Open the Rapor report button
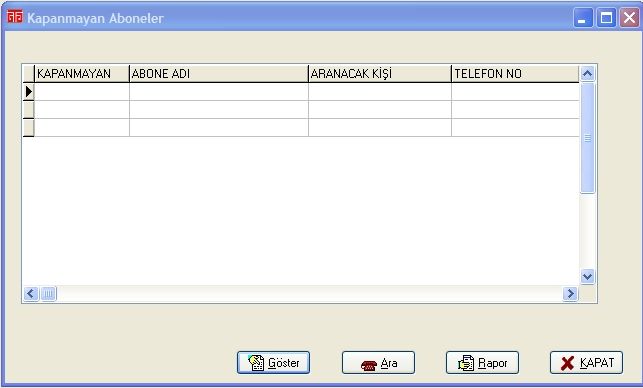Viewport: 643px width, 388px height. coord(482,363)
